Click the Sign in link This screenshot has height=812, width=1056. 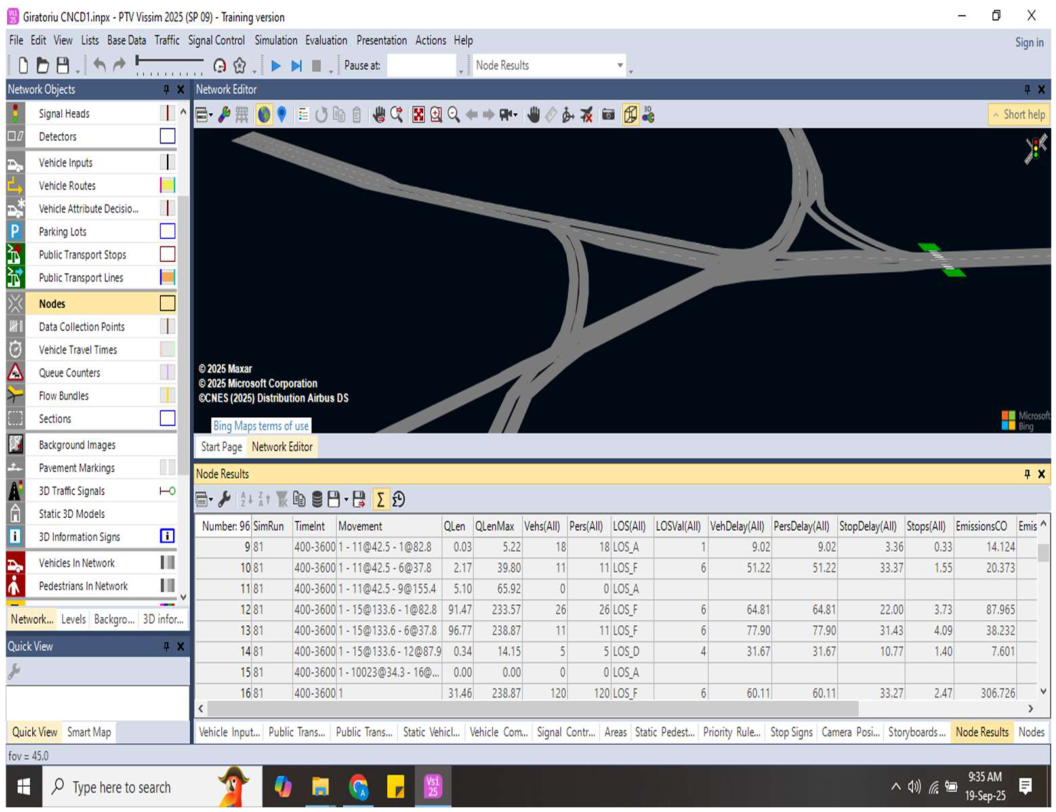click(x=1029, y=42)
